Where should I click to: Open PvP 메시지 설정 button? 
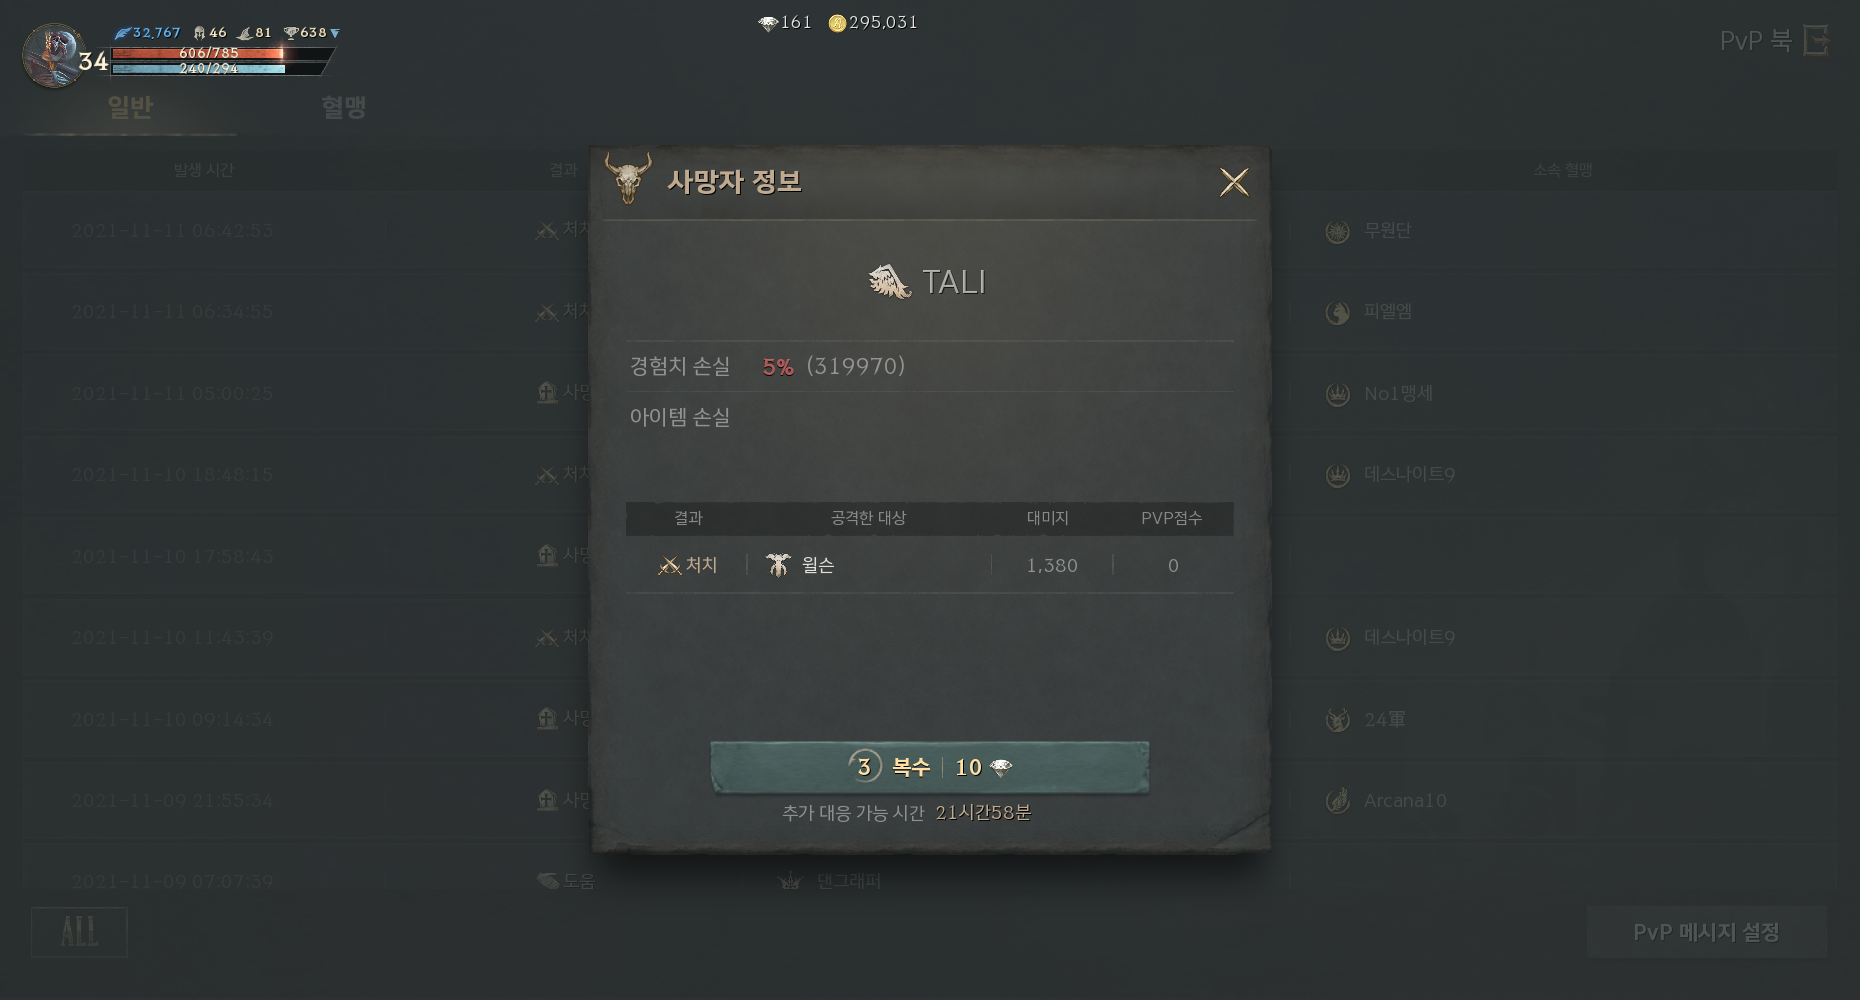tap(1706, 932)
